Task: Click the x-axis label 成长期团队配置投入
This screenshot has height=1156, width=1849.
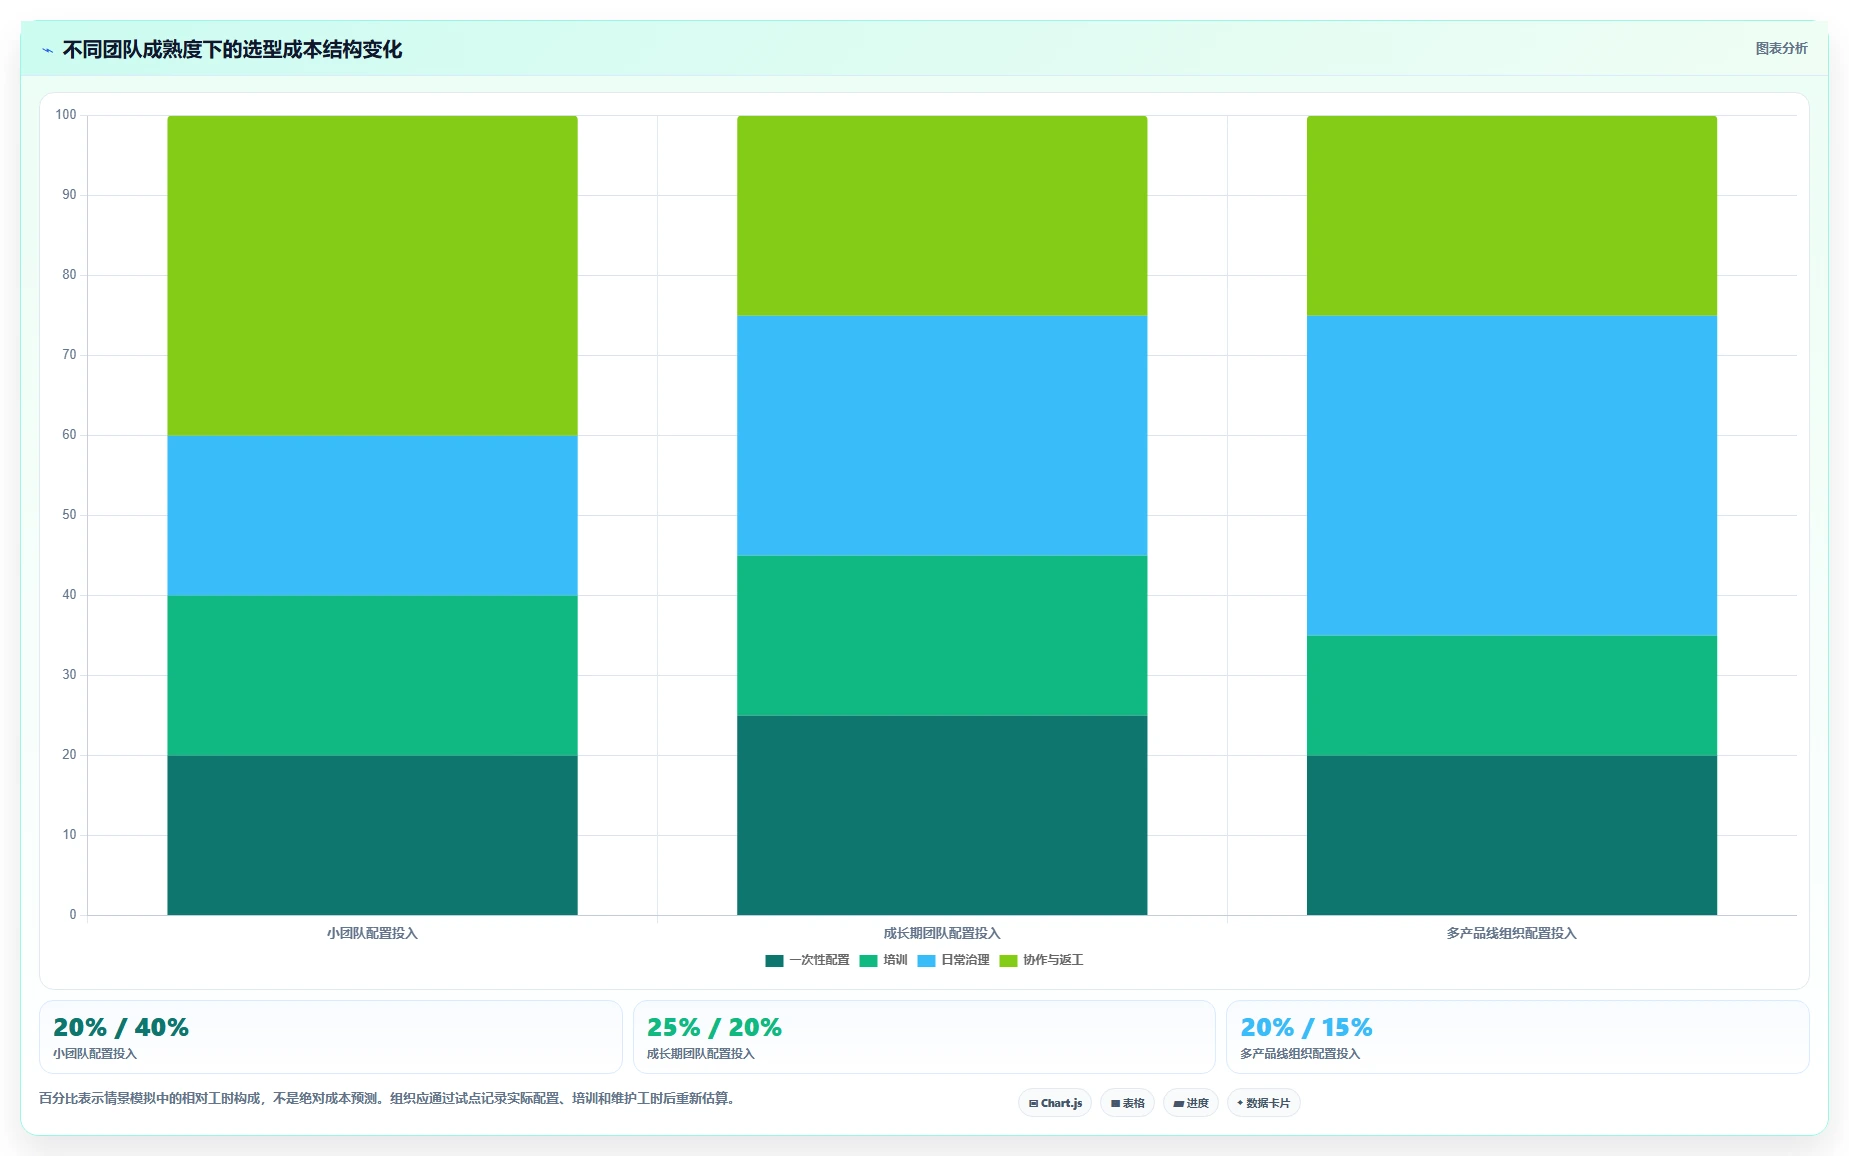Action: pyautogui.click(x=942, y=933)
